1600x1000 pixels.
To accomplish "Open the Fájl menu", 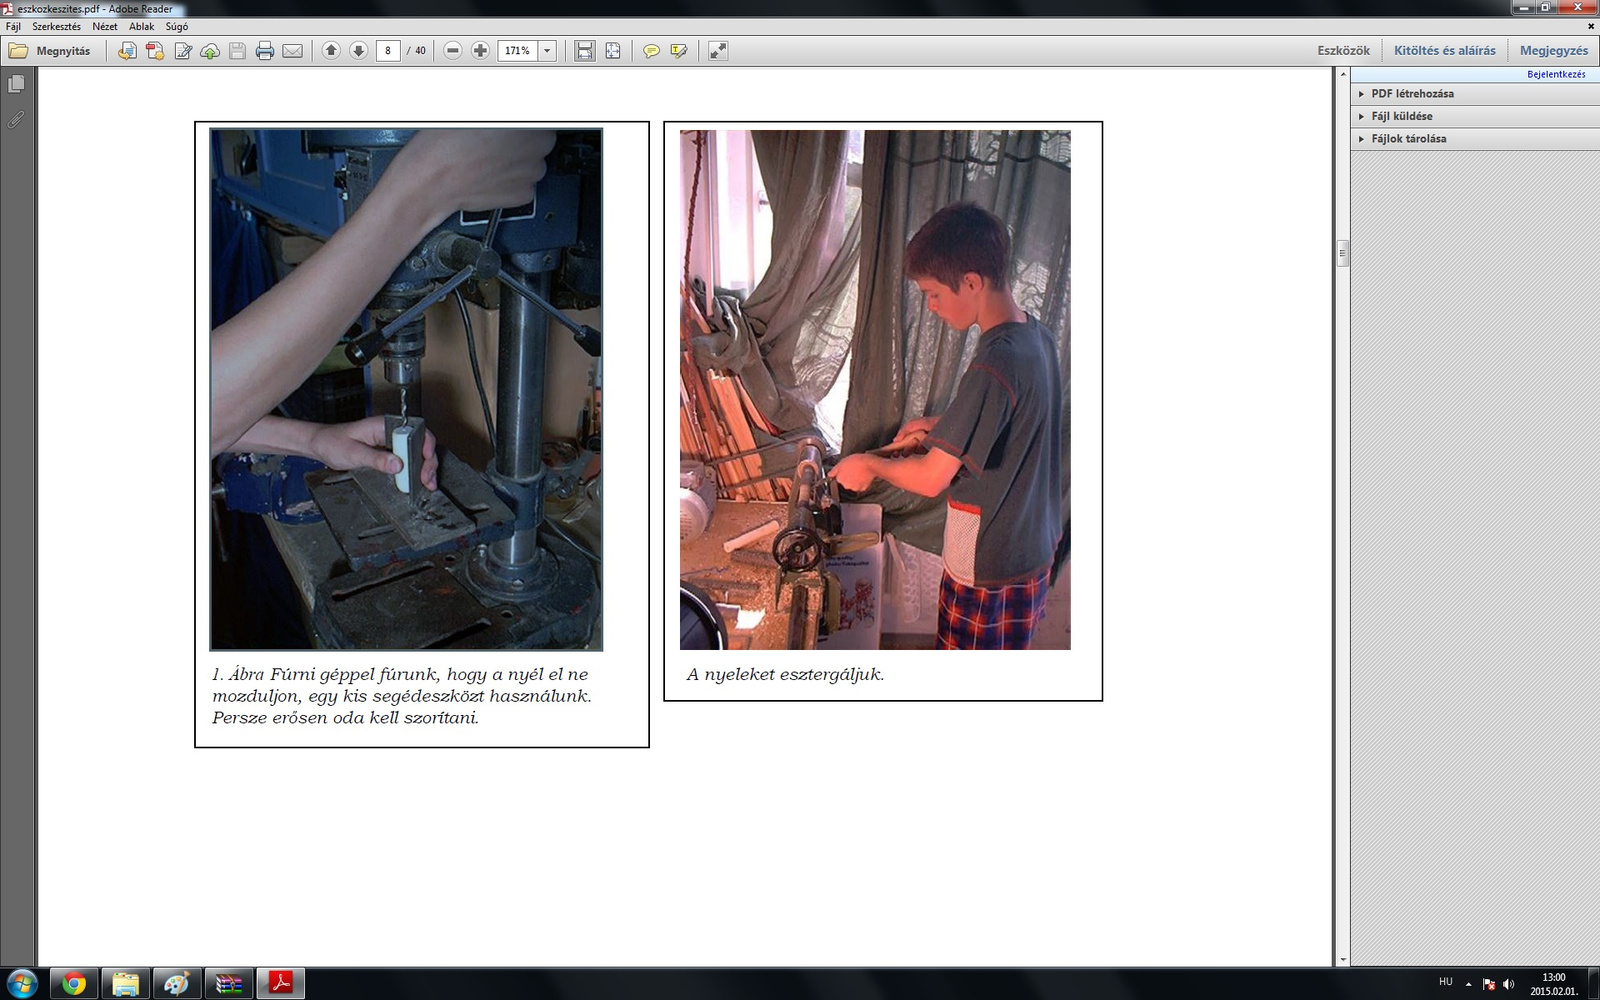I will (13, 26).
